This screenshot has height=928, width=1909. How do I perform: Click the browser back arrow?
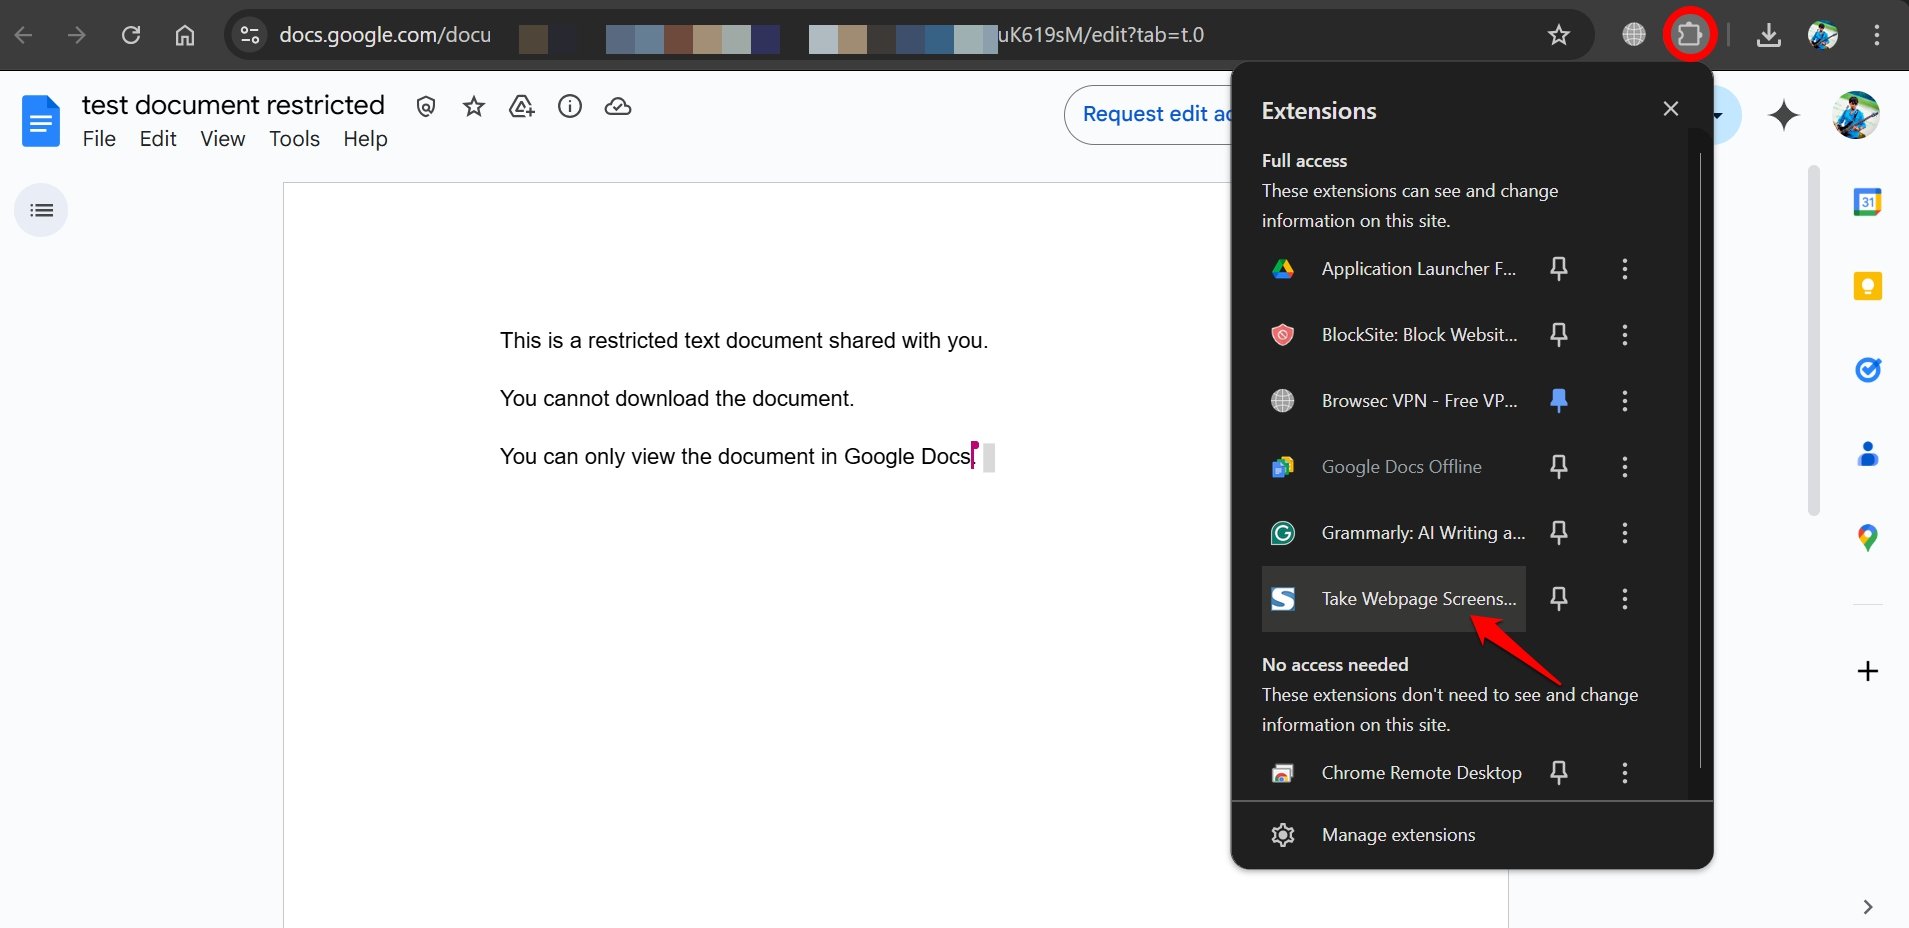pyautogui.click(x=24, y=35)
